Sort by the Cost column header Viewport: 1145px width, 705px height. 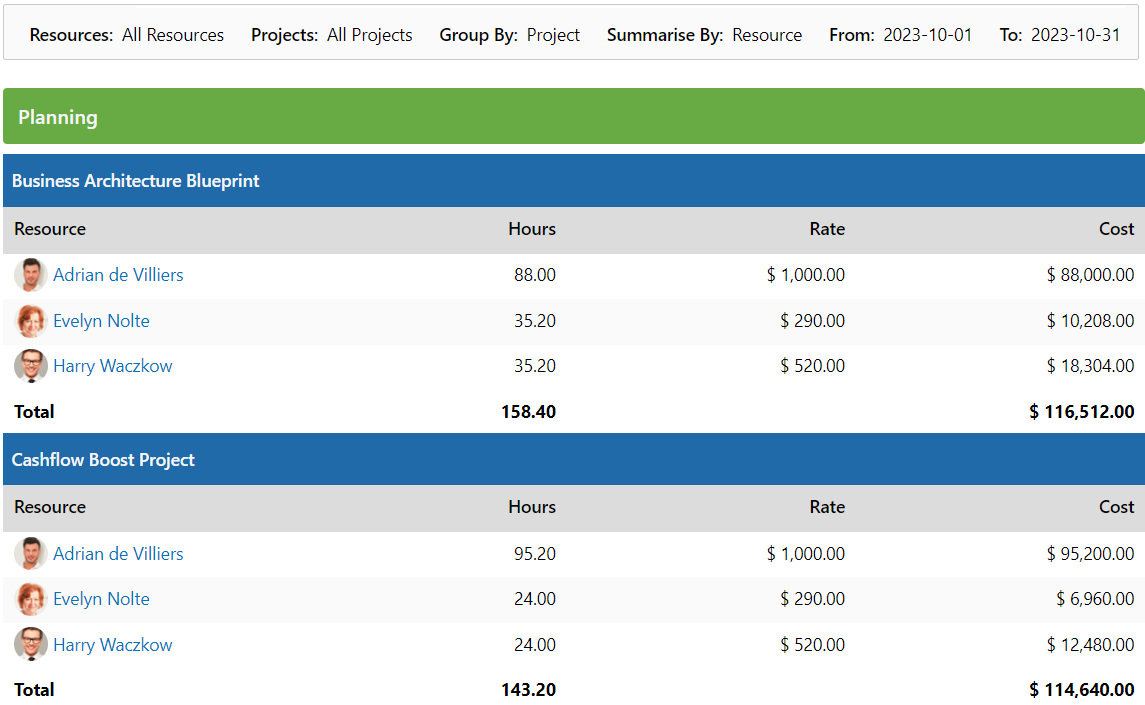(1116, 228)
